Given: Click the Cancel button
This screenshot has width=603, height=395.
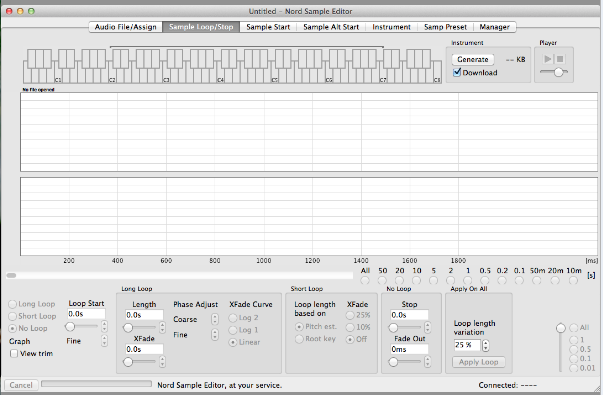Looking at the screenshot, I should (21, 385).
